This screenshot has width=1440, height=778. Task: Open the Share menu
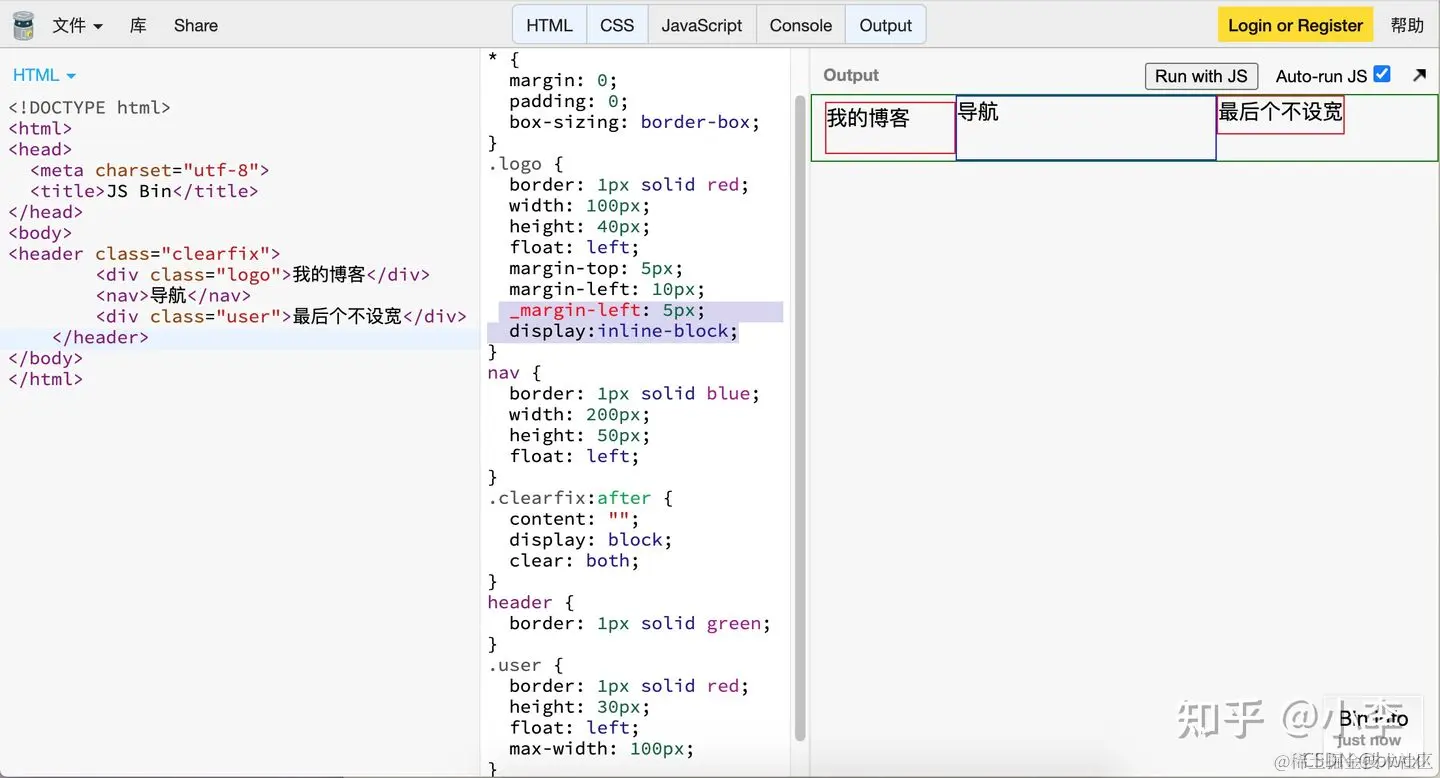[x=196, y=25]
